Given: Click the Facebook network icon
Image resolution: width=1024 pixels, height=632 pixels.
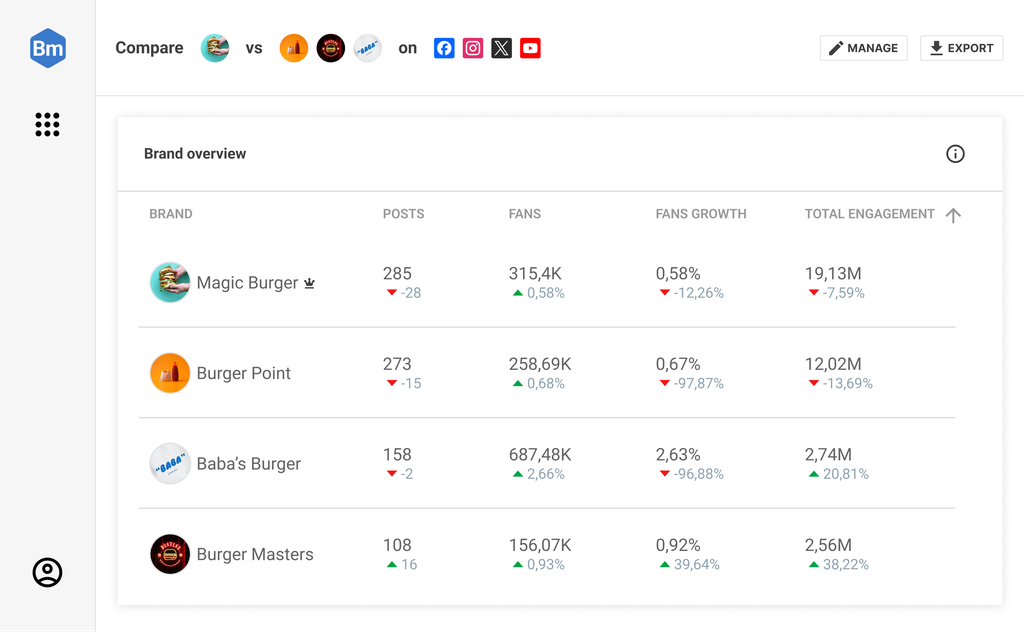Looking at the screenshot, I should tap(444, 48).
